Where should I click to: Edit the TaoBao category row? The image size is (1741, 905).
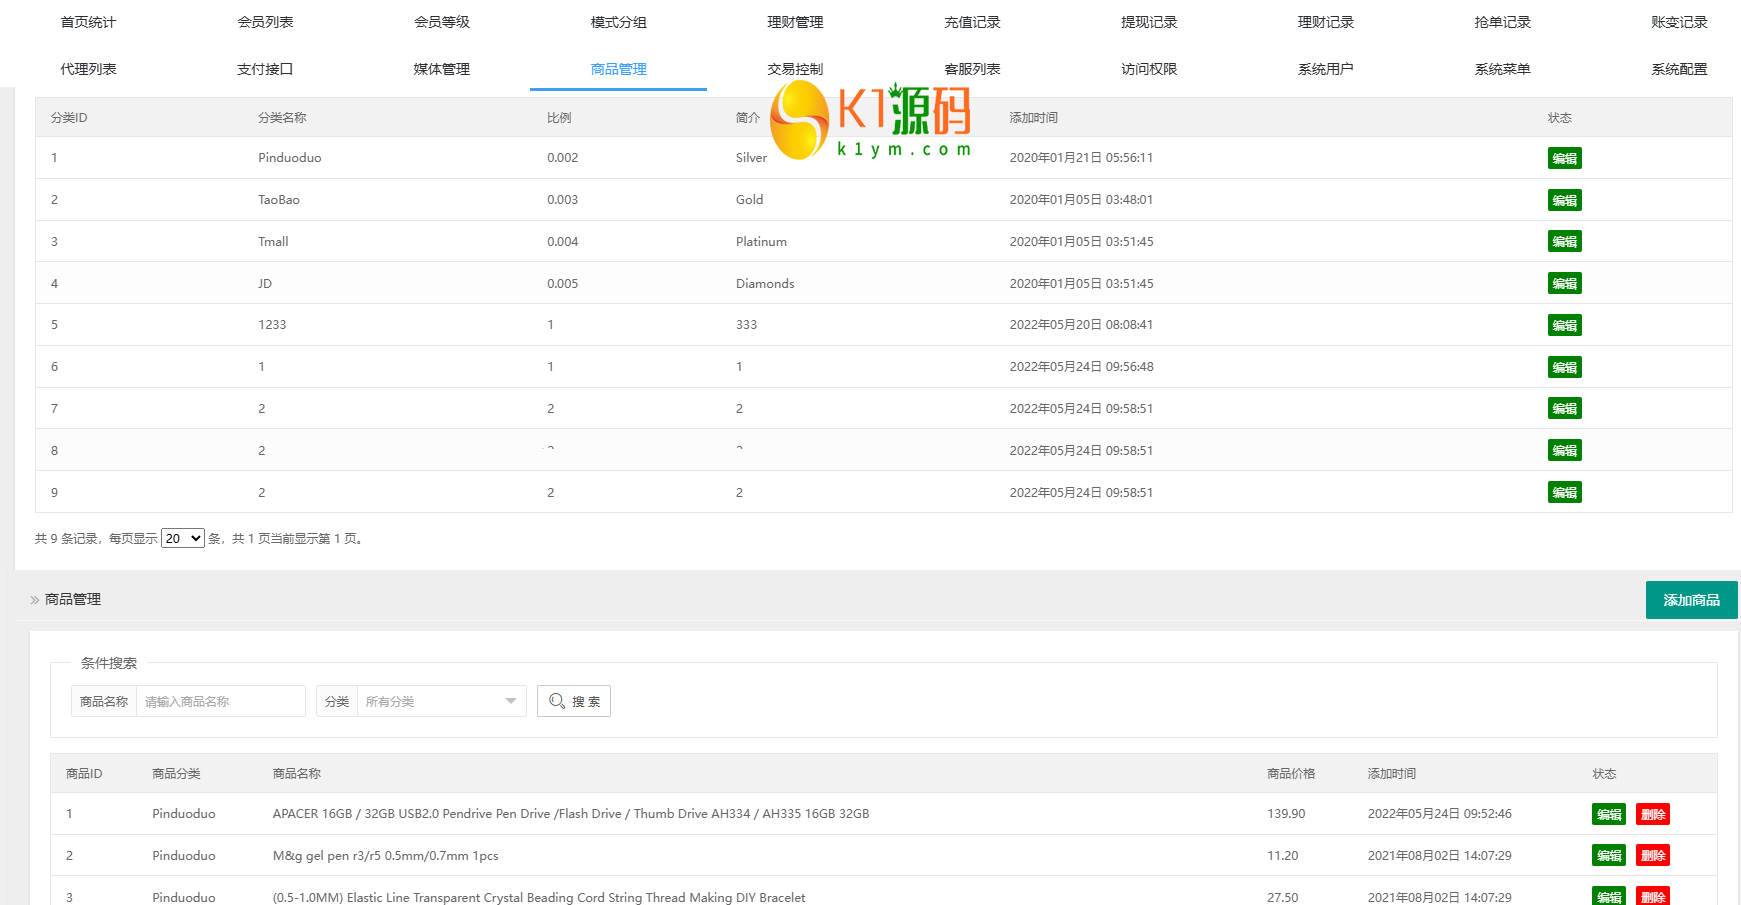1564,200
